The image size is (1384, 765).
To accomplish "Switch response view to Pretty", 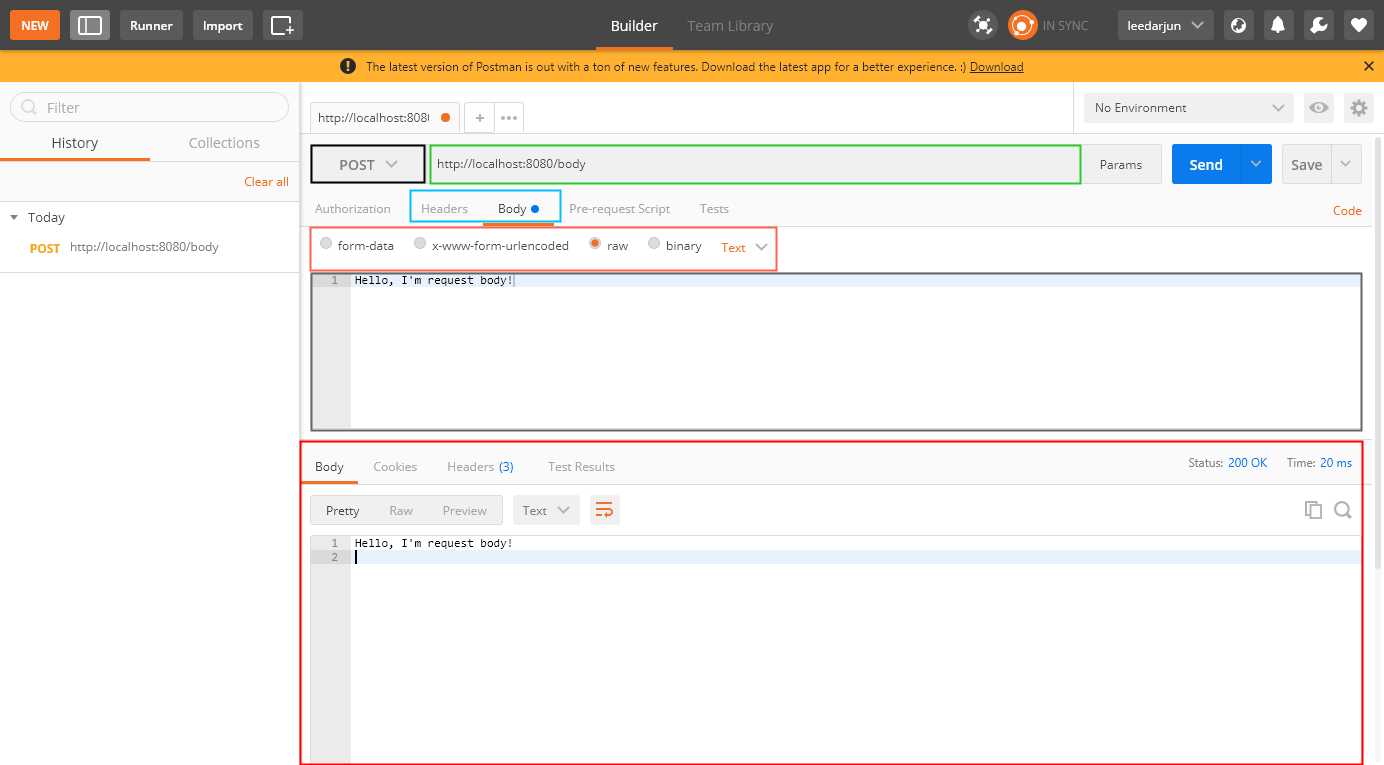I will tap(342, 510).
